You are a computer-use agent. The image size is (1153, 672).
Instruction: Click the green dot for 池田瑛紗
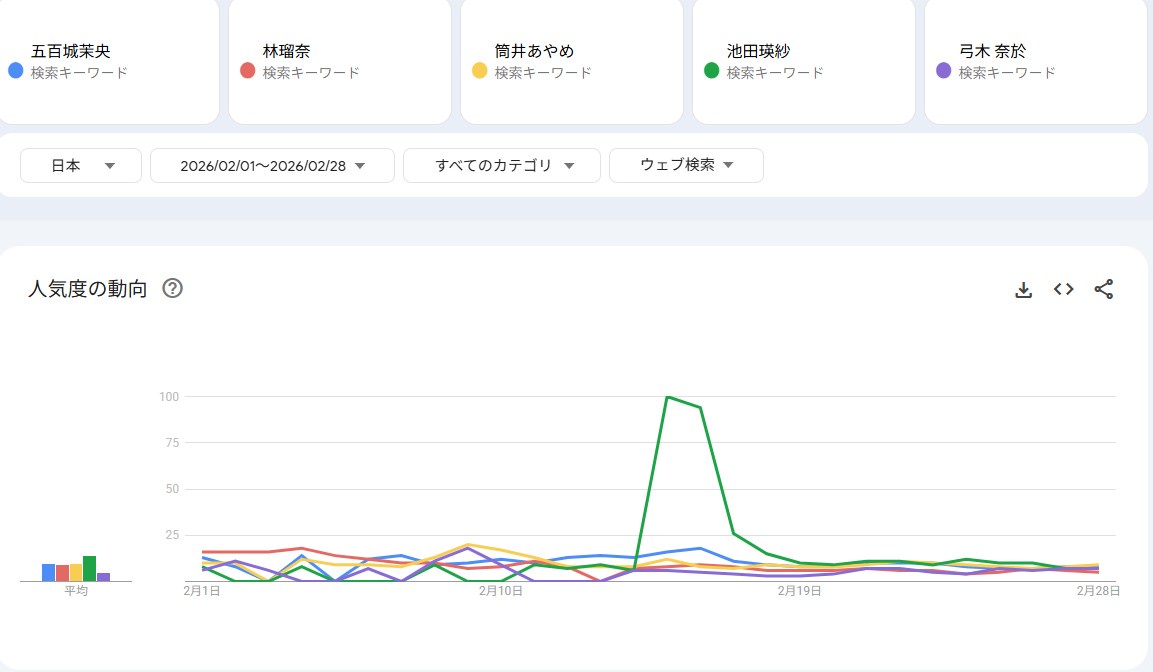pyautogui.click(x=711, y=71)
